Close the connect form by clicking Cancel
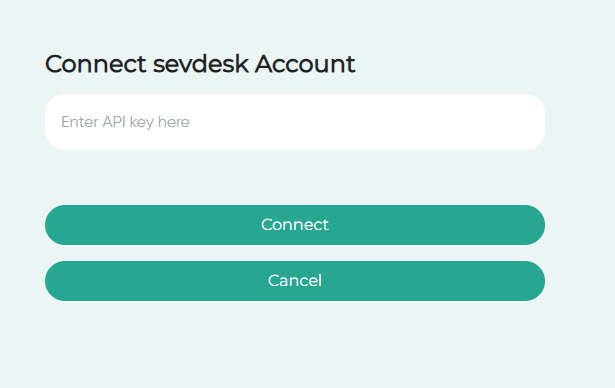 295,281
